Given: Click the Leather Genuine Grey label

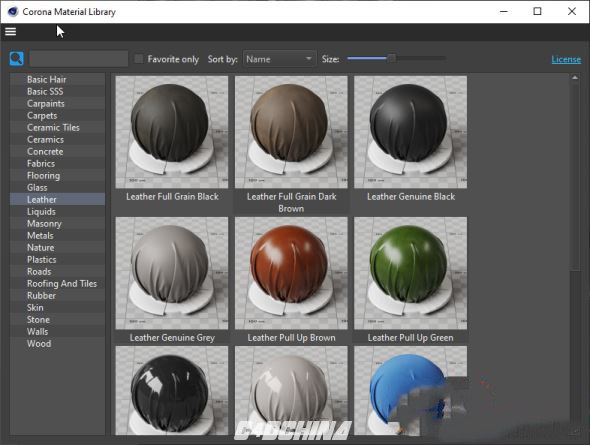Looking at the screenshot, I should pos(172,338).
